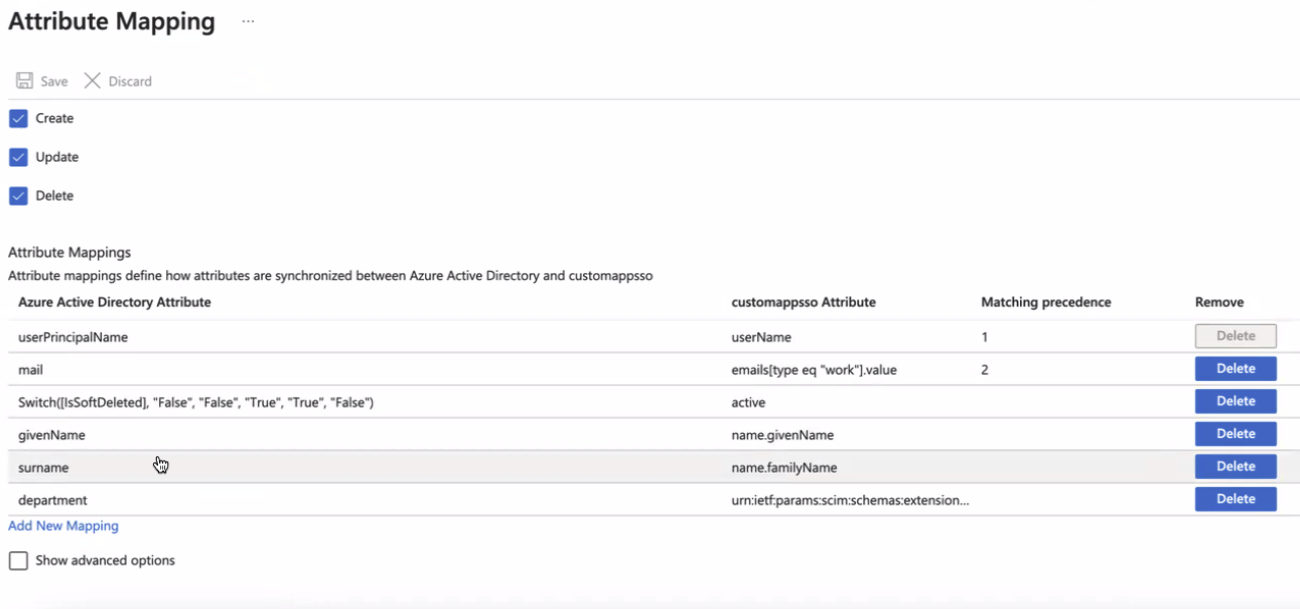1300x609 pixels.
Task: Click Matching precedence column header
Action: [x=1046, y=302]
